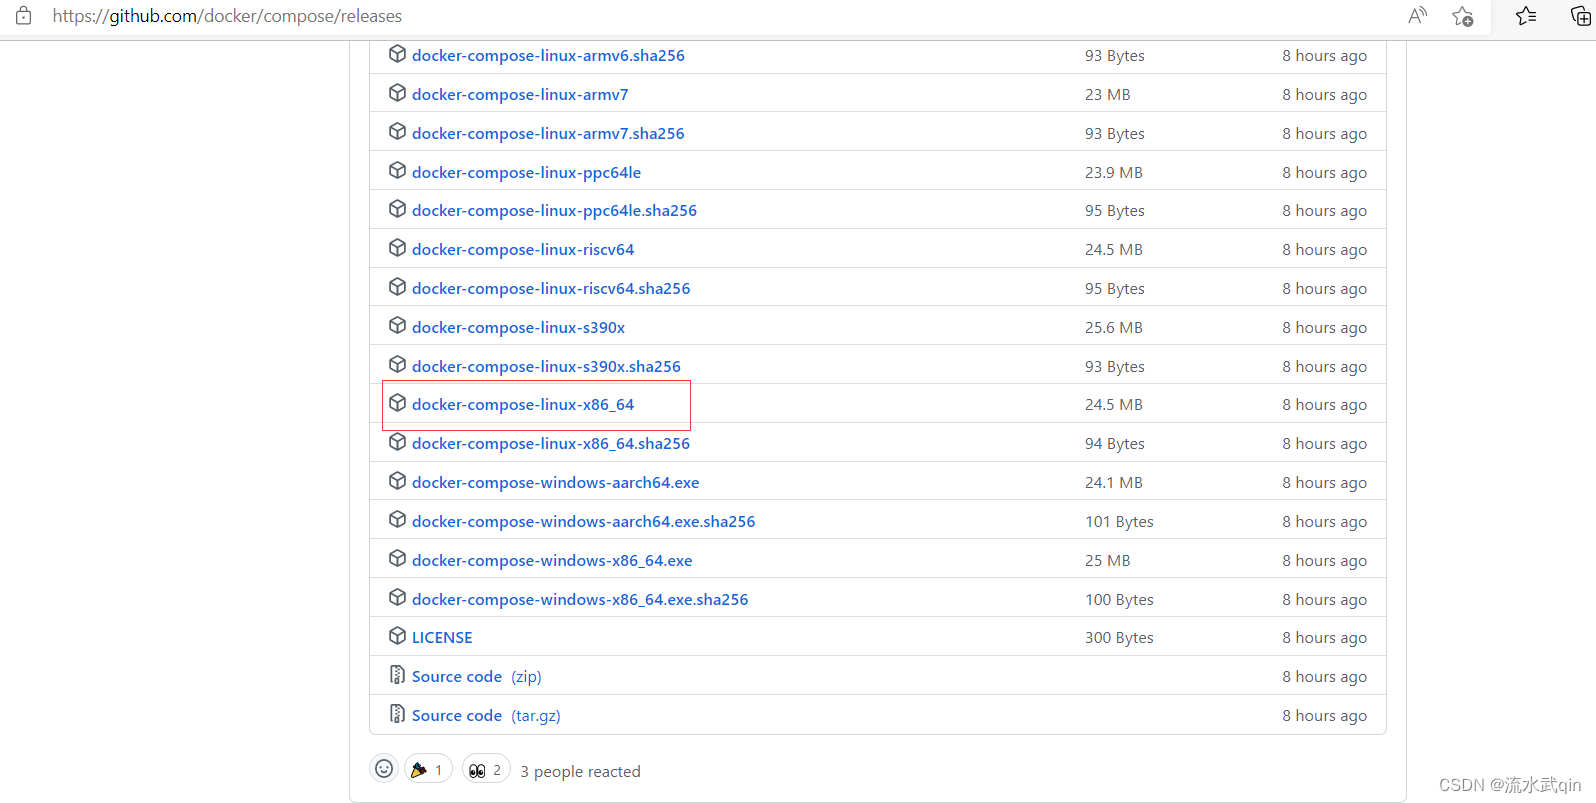1596x803 pixels.
Task: Click '23 MB' size of docker-compose-linux-armv7
Action: tap(1108, 95)
